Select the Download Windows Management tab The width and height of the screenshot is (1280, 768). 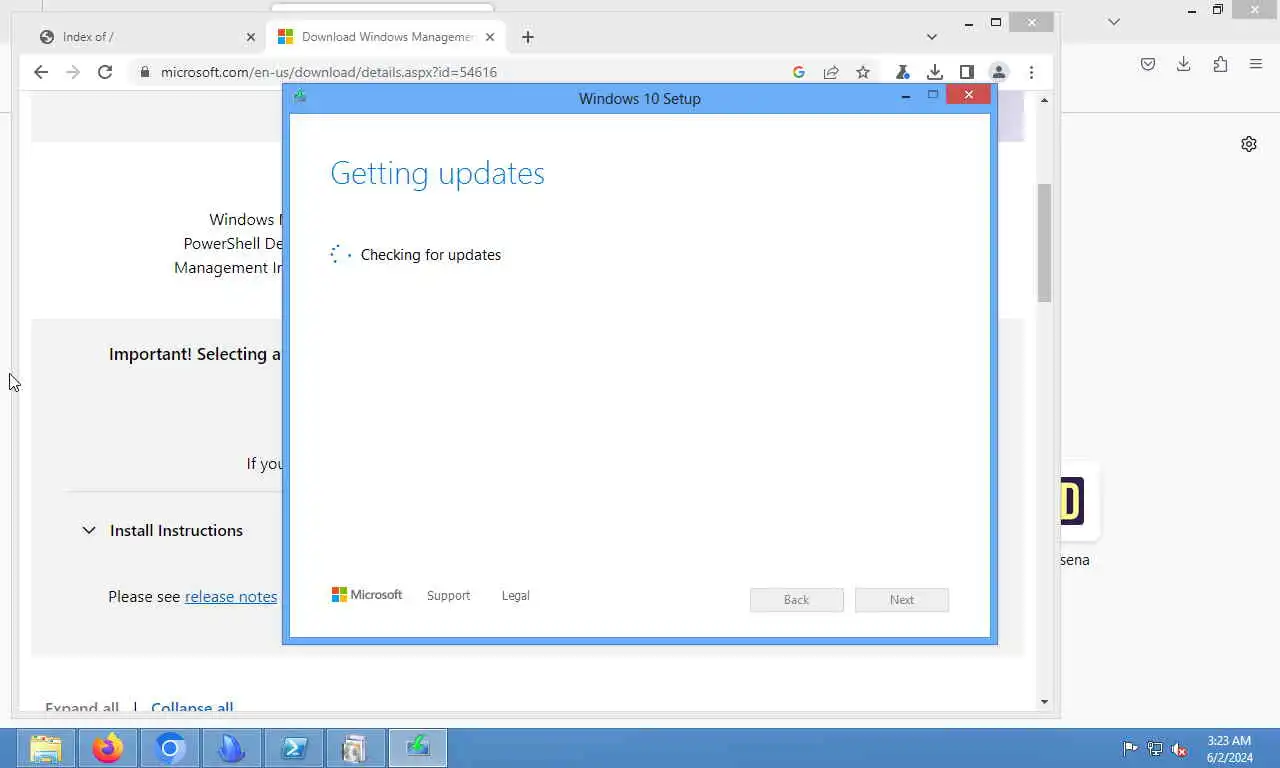(386, 37)
